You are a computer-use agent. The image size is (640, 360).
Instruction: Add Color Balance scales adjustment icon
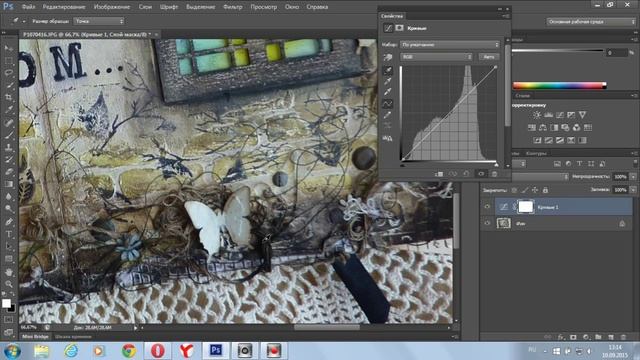(543, 128)
